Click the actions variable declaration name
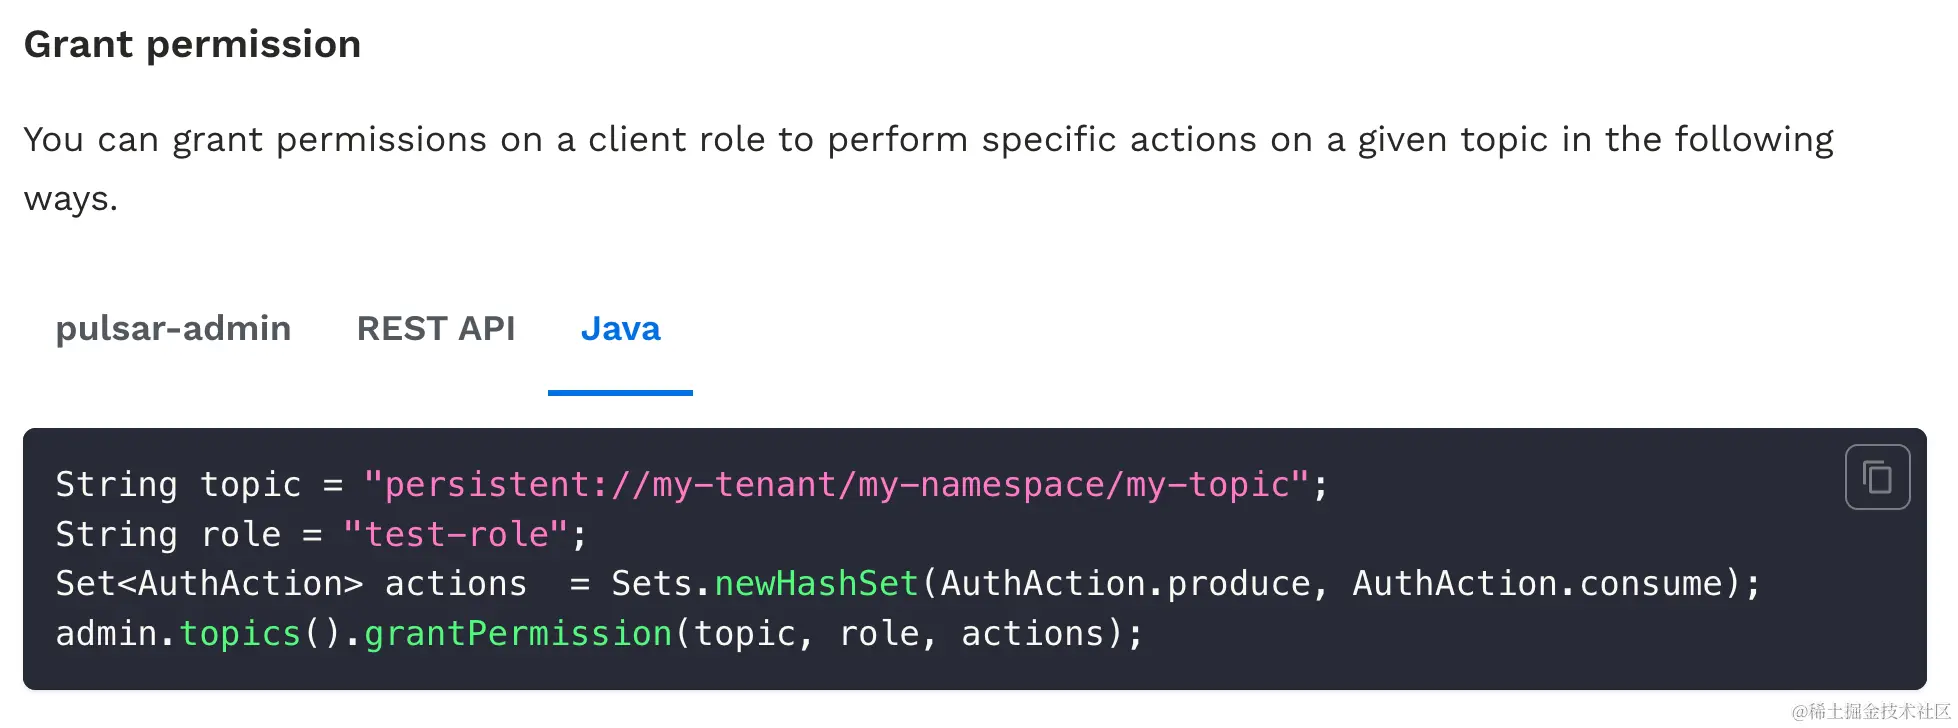Image resolution: width=1958 pixels, height=728 pixels. click(455, 584)
